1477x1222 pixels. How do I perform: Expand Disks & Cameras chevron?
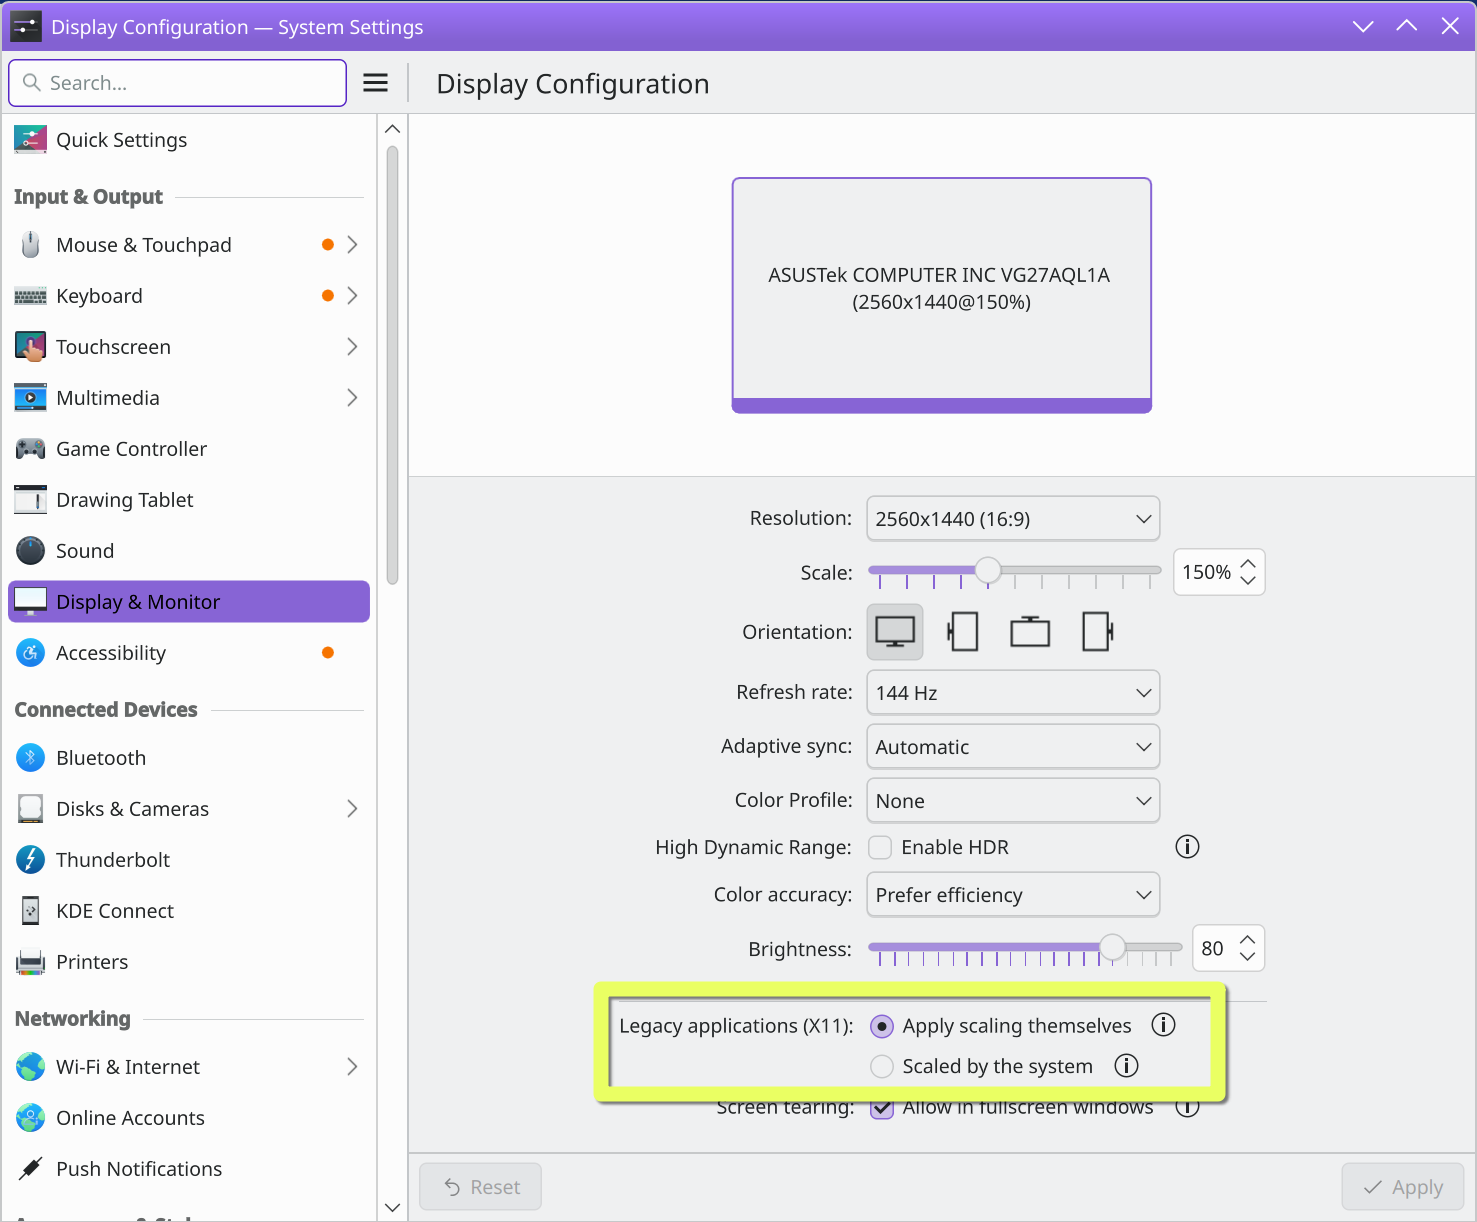(x=352, y=809)
